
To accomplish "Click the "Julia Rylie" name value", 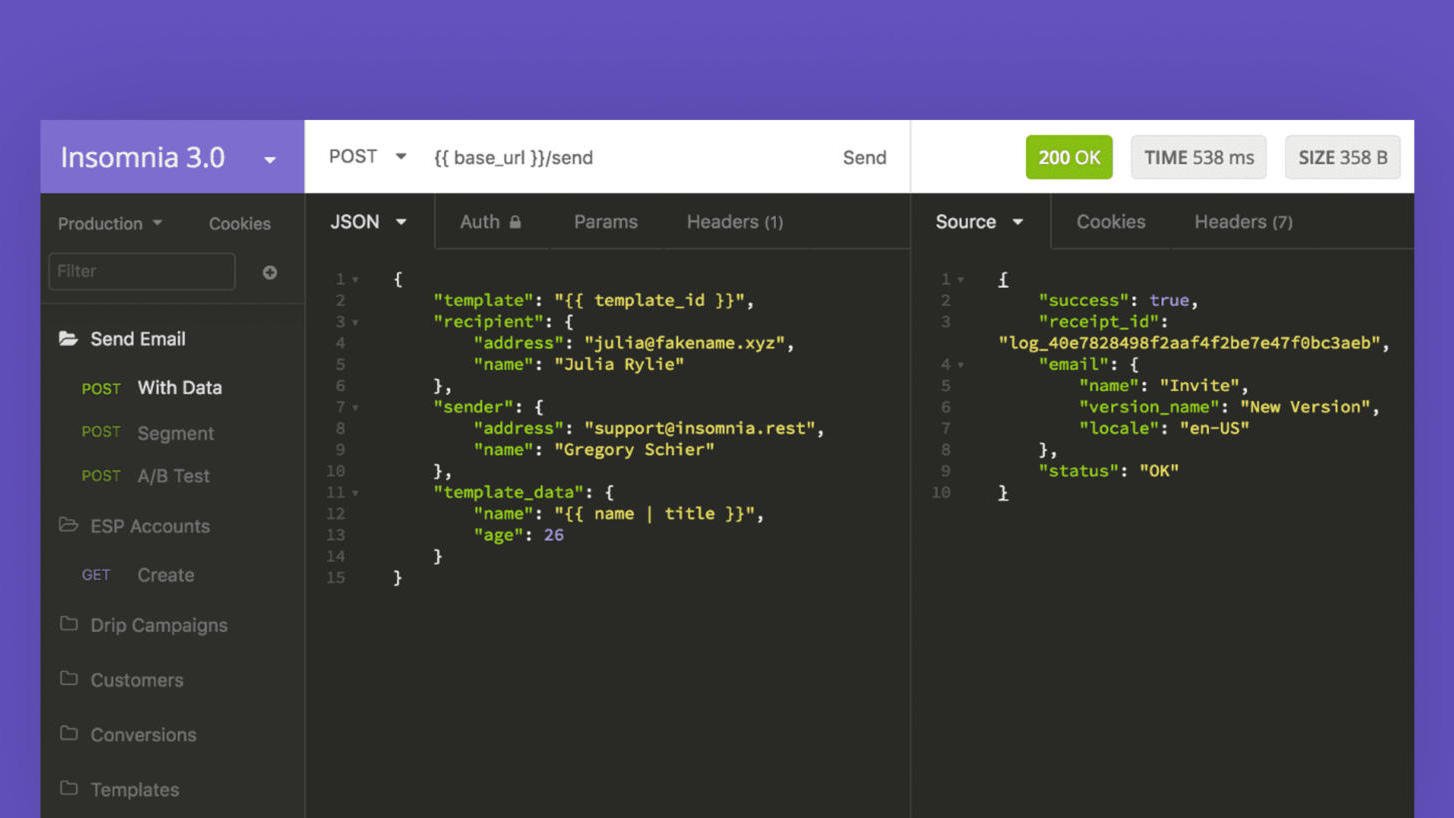I will tap(619, 365).
